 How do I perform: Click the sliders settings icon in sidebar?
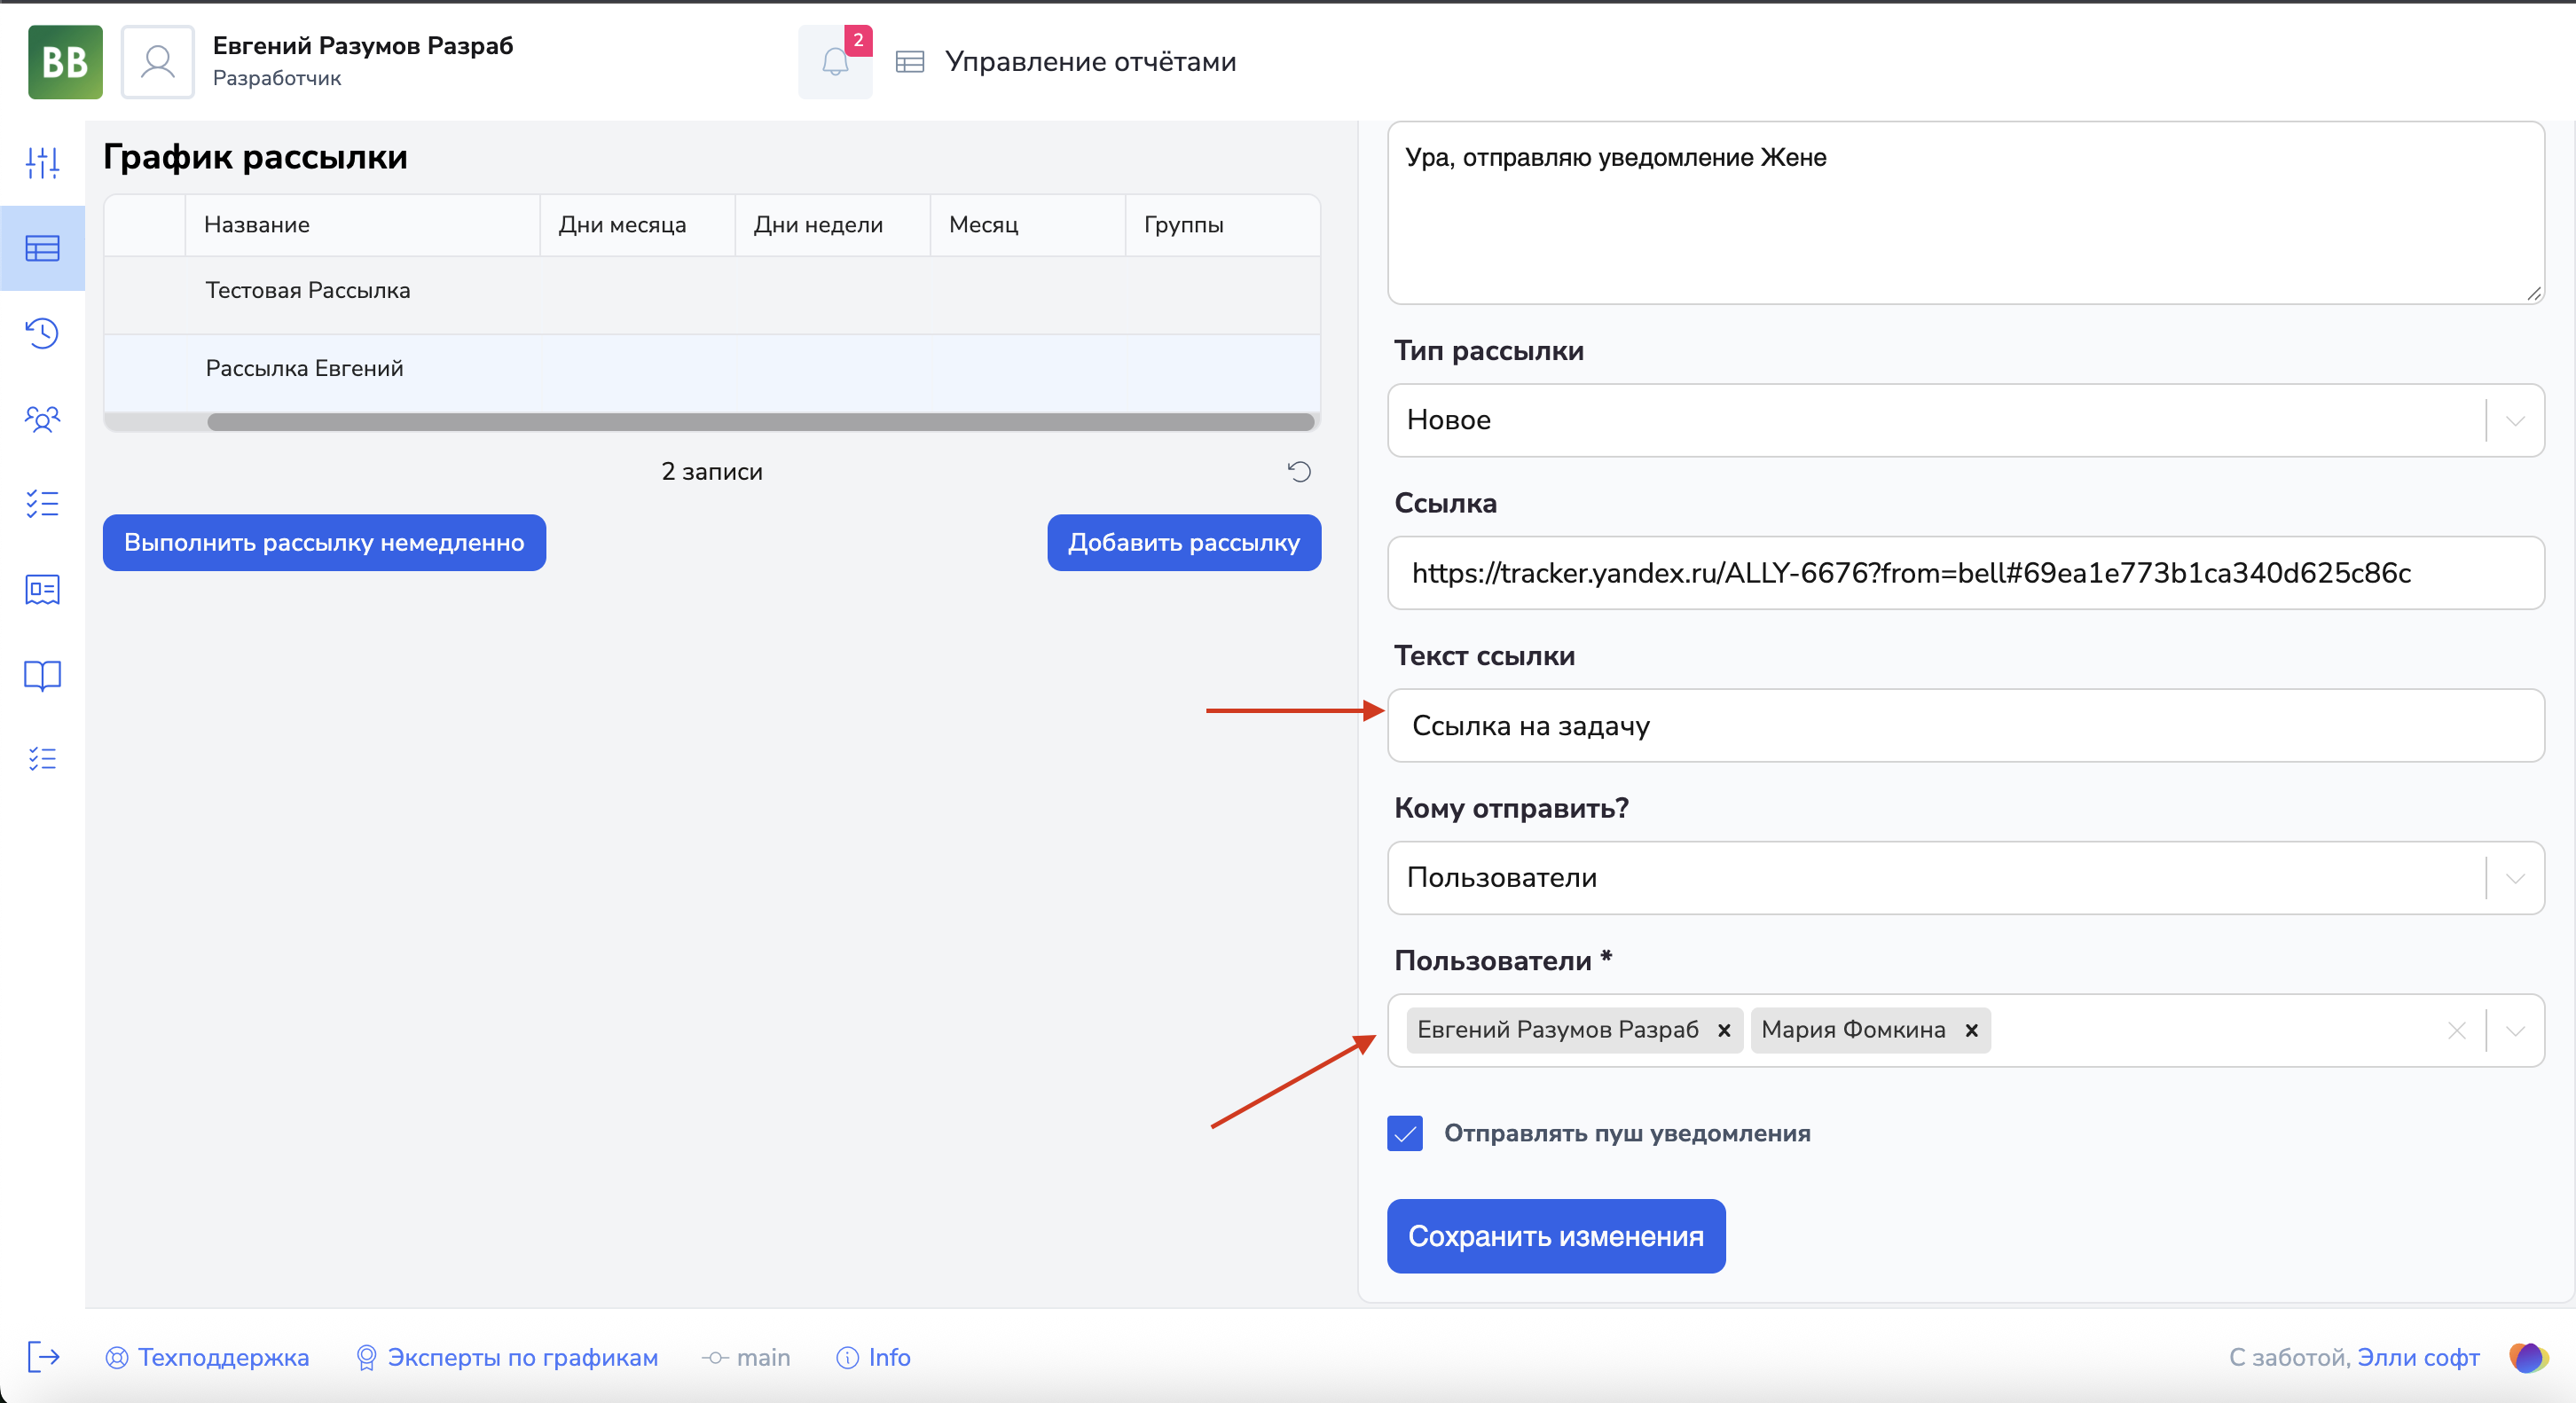pyautogui.click(x=42, y=162)
